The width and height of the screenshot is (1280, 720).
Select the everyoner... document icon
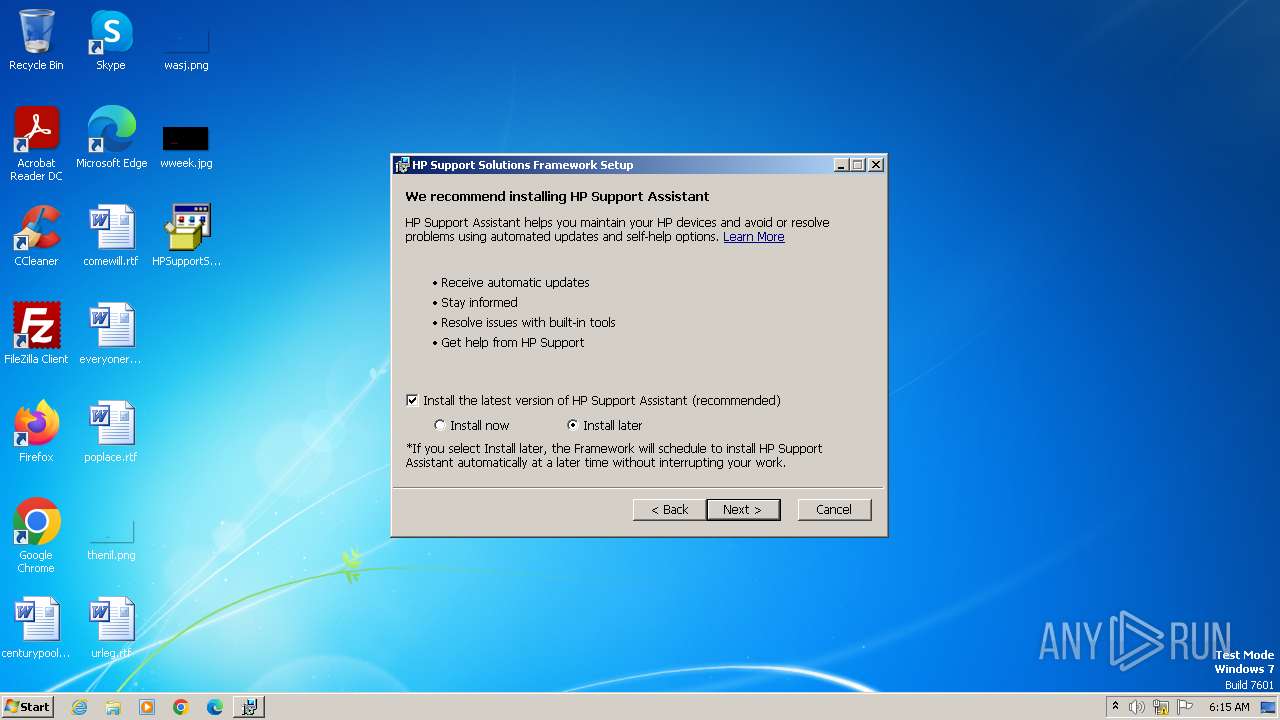point(111,334)
